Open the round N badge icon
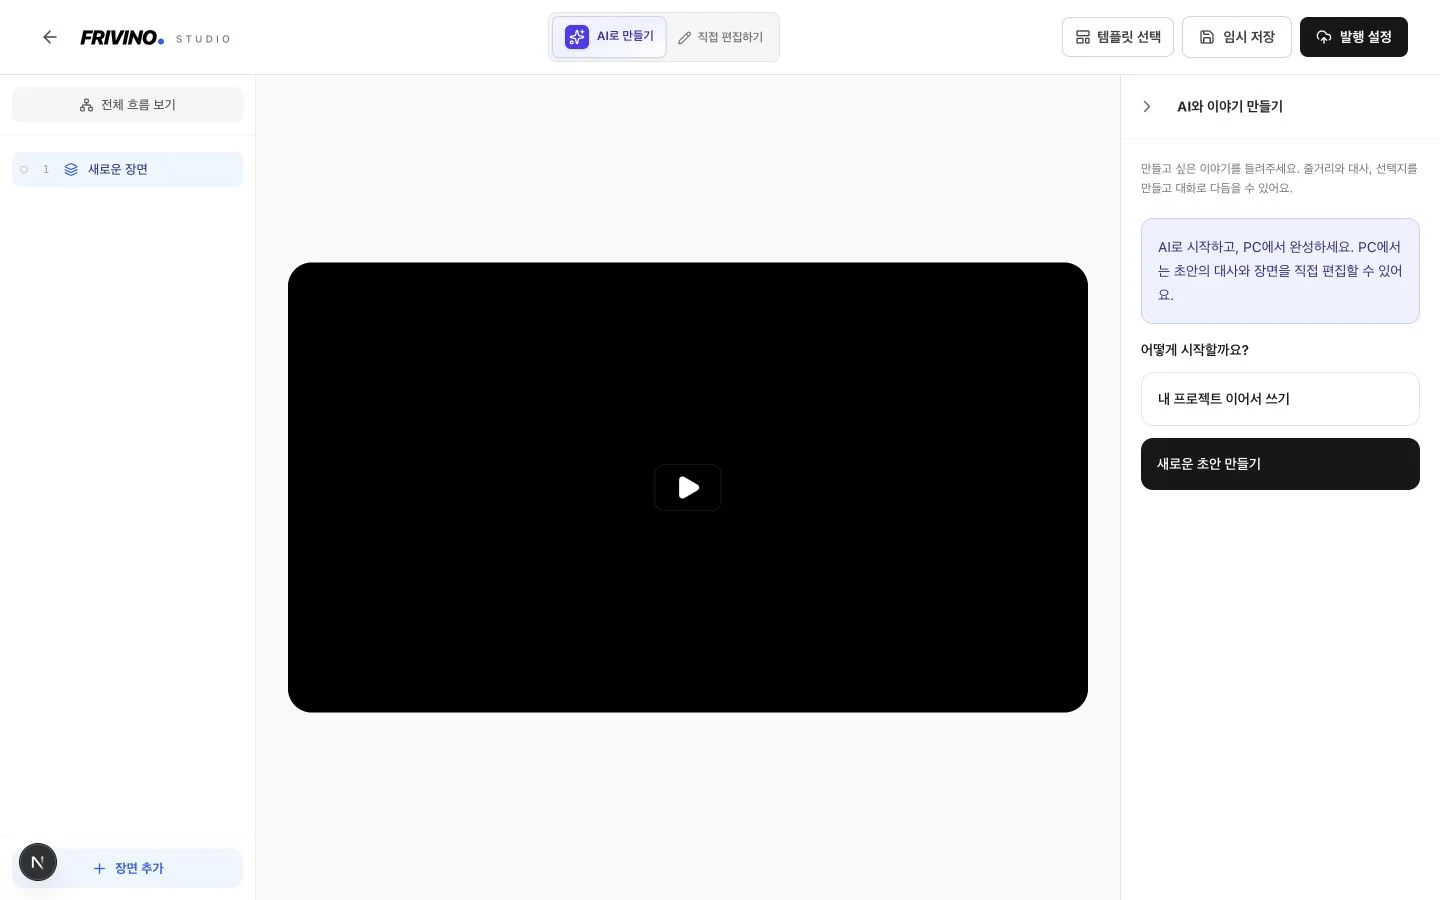 (38, 862)
